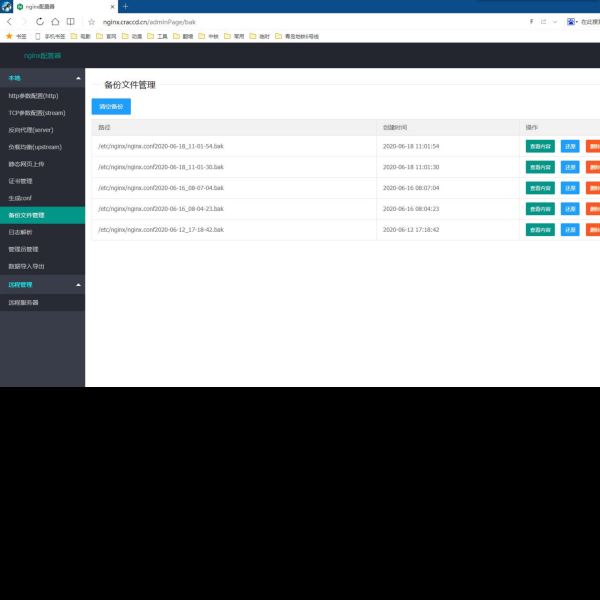Collapse the 本地 sidebar group arrow

[78, 78]
